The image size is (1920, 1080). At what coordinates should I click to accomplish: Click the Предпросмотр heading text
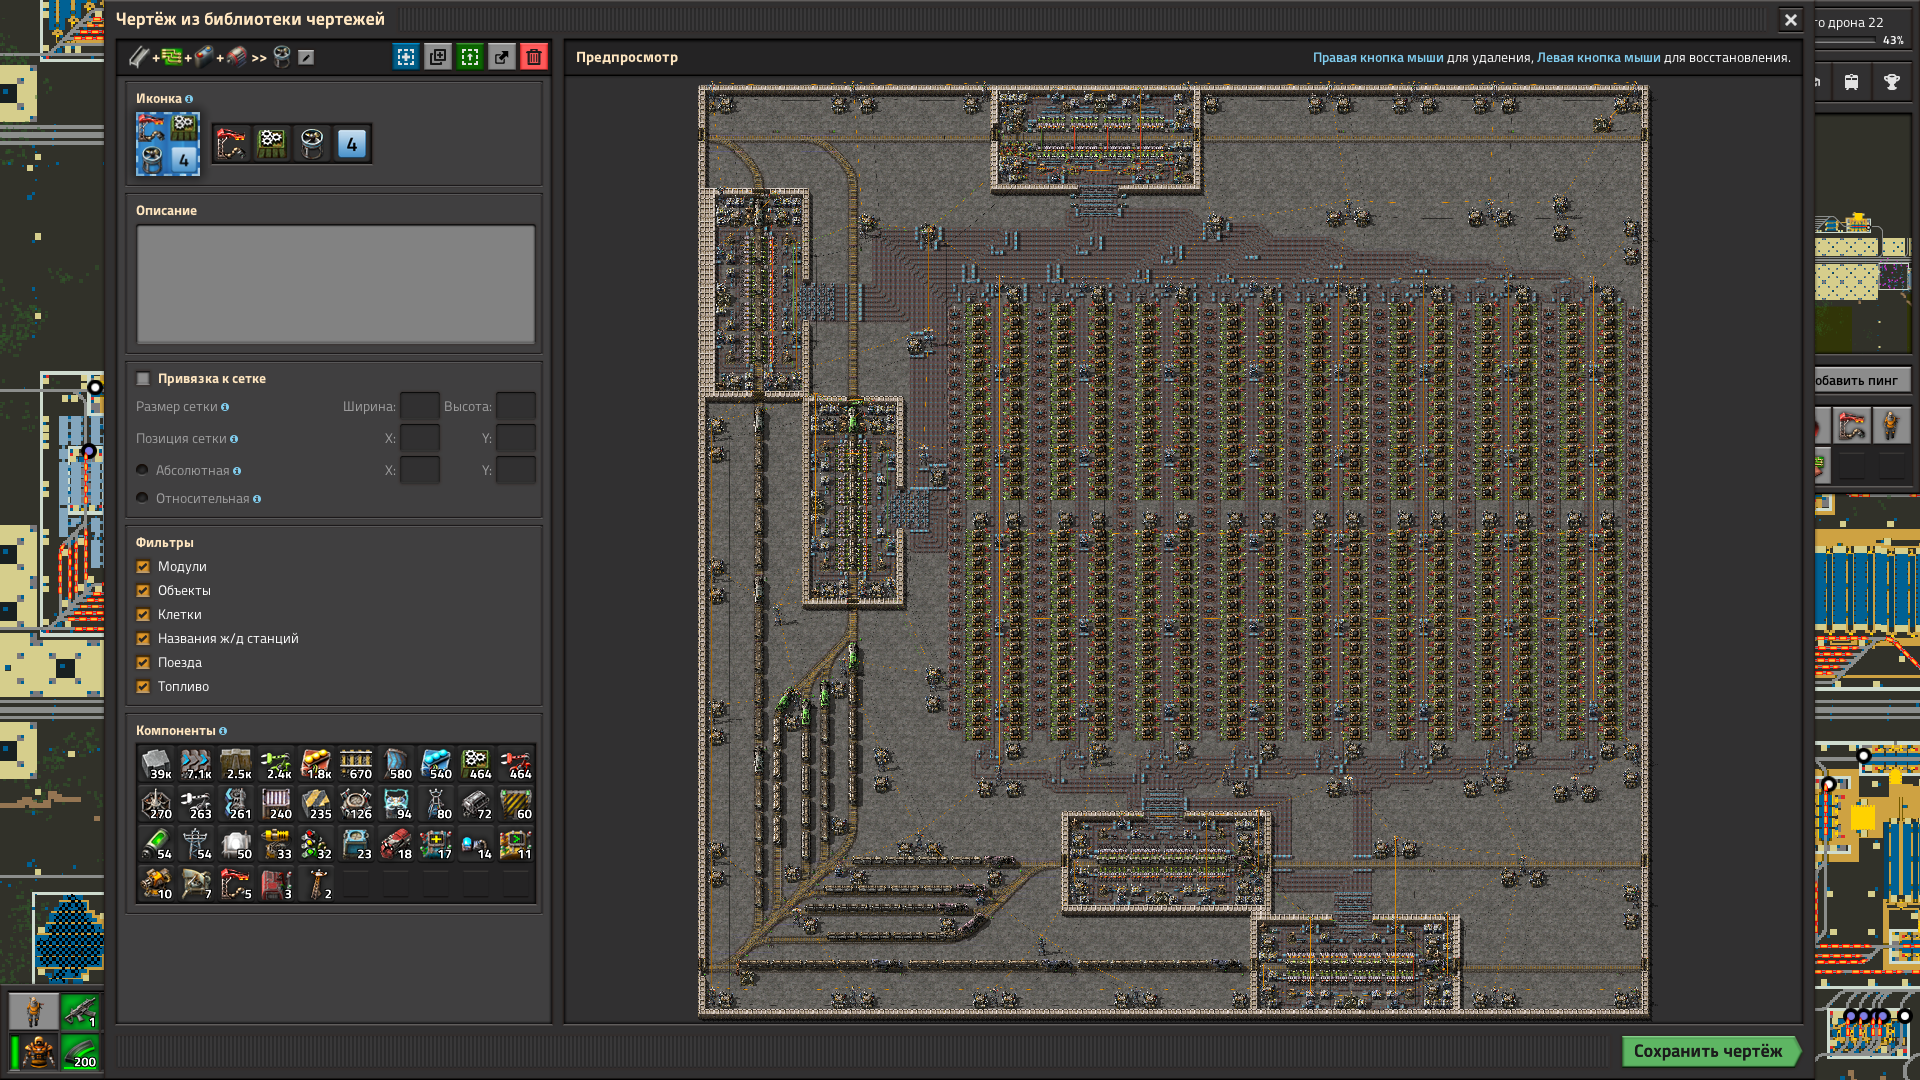627,57
